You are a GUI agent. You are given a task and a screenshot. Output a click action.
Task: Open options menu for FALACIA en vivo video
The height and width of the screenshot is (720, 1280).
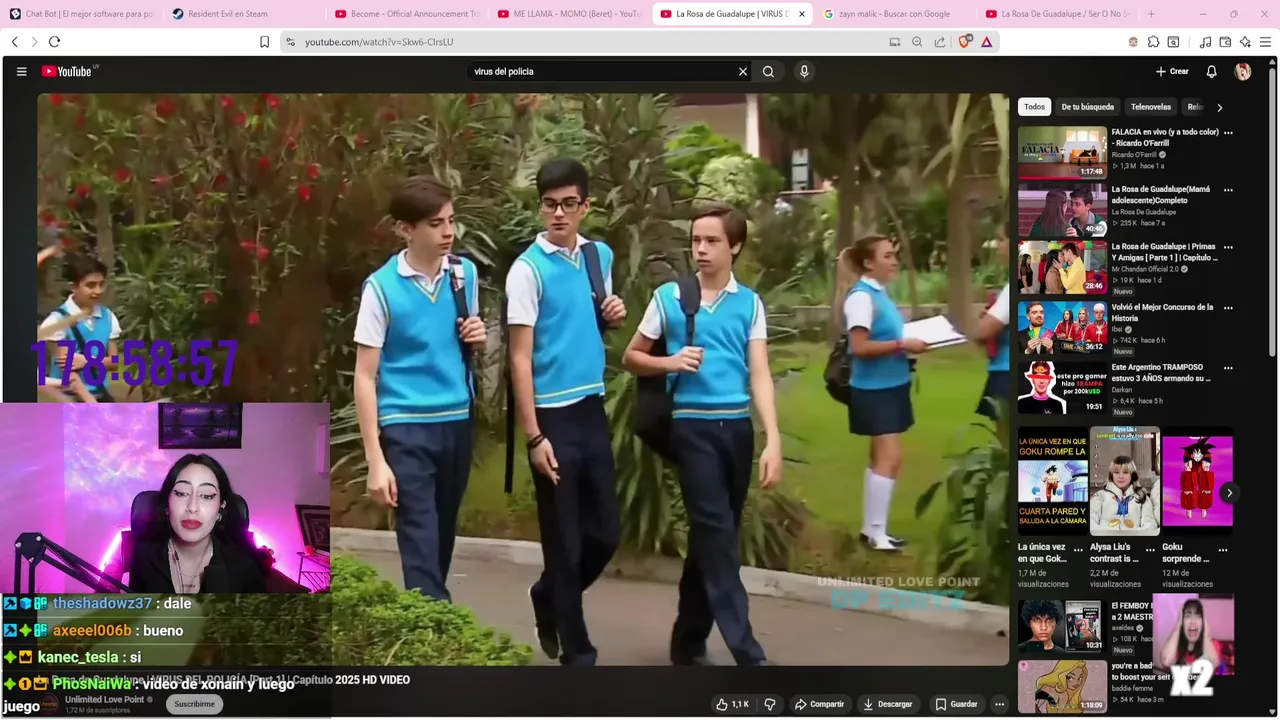[x=1228, y=132]
